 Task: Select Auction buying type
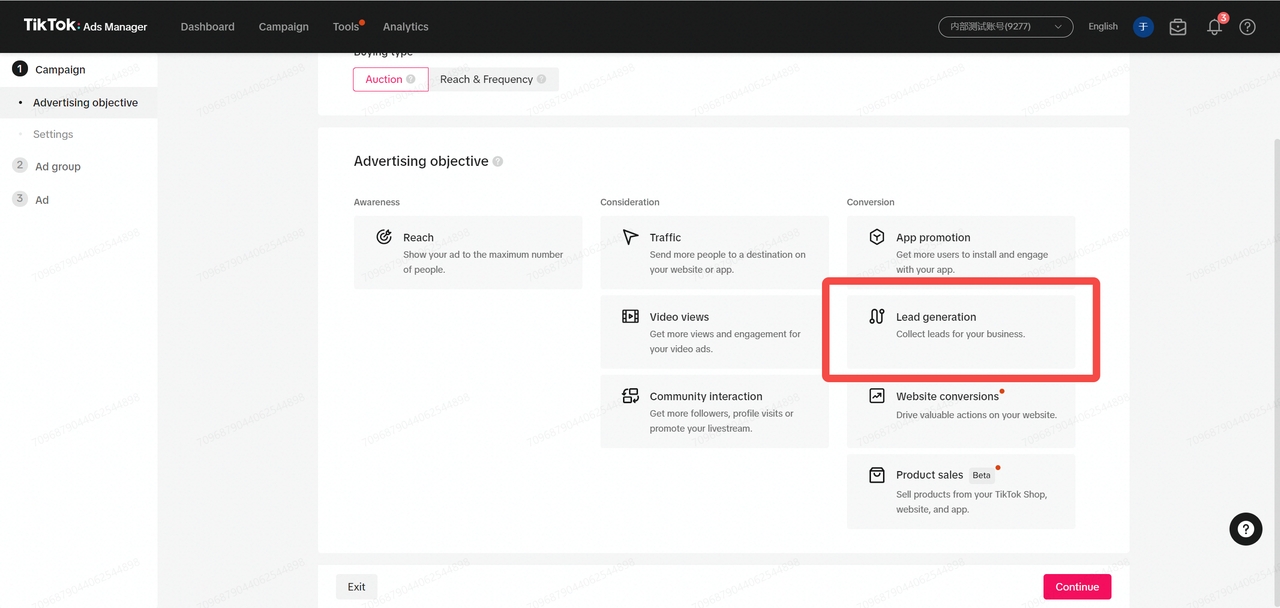click(390, 79)
